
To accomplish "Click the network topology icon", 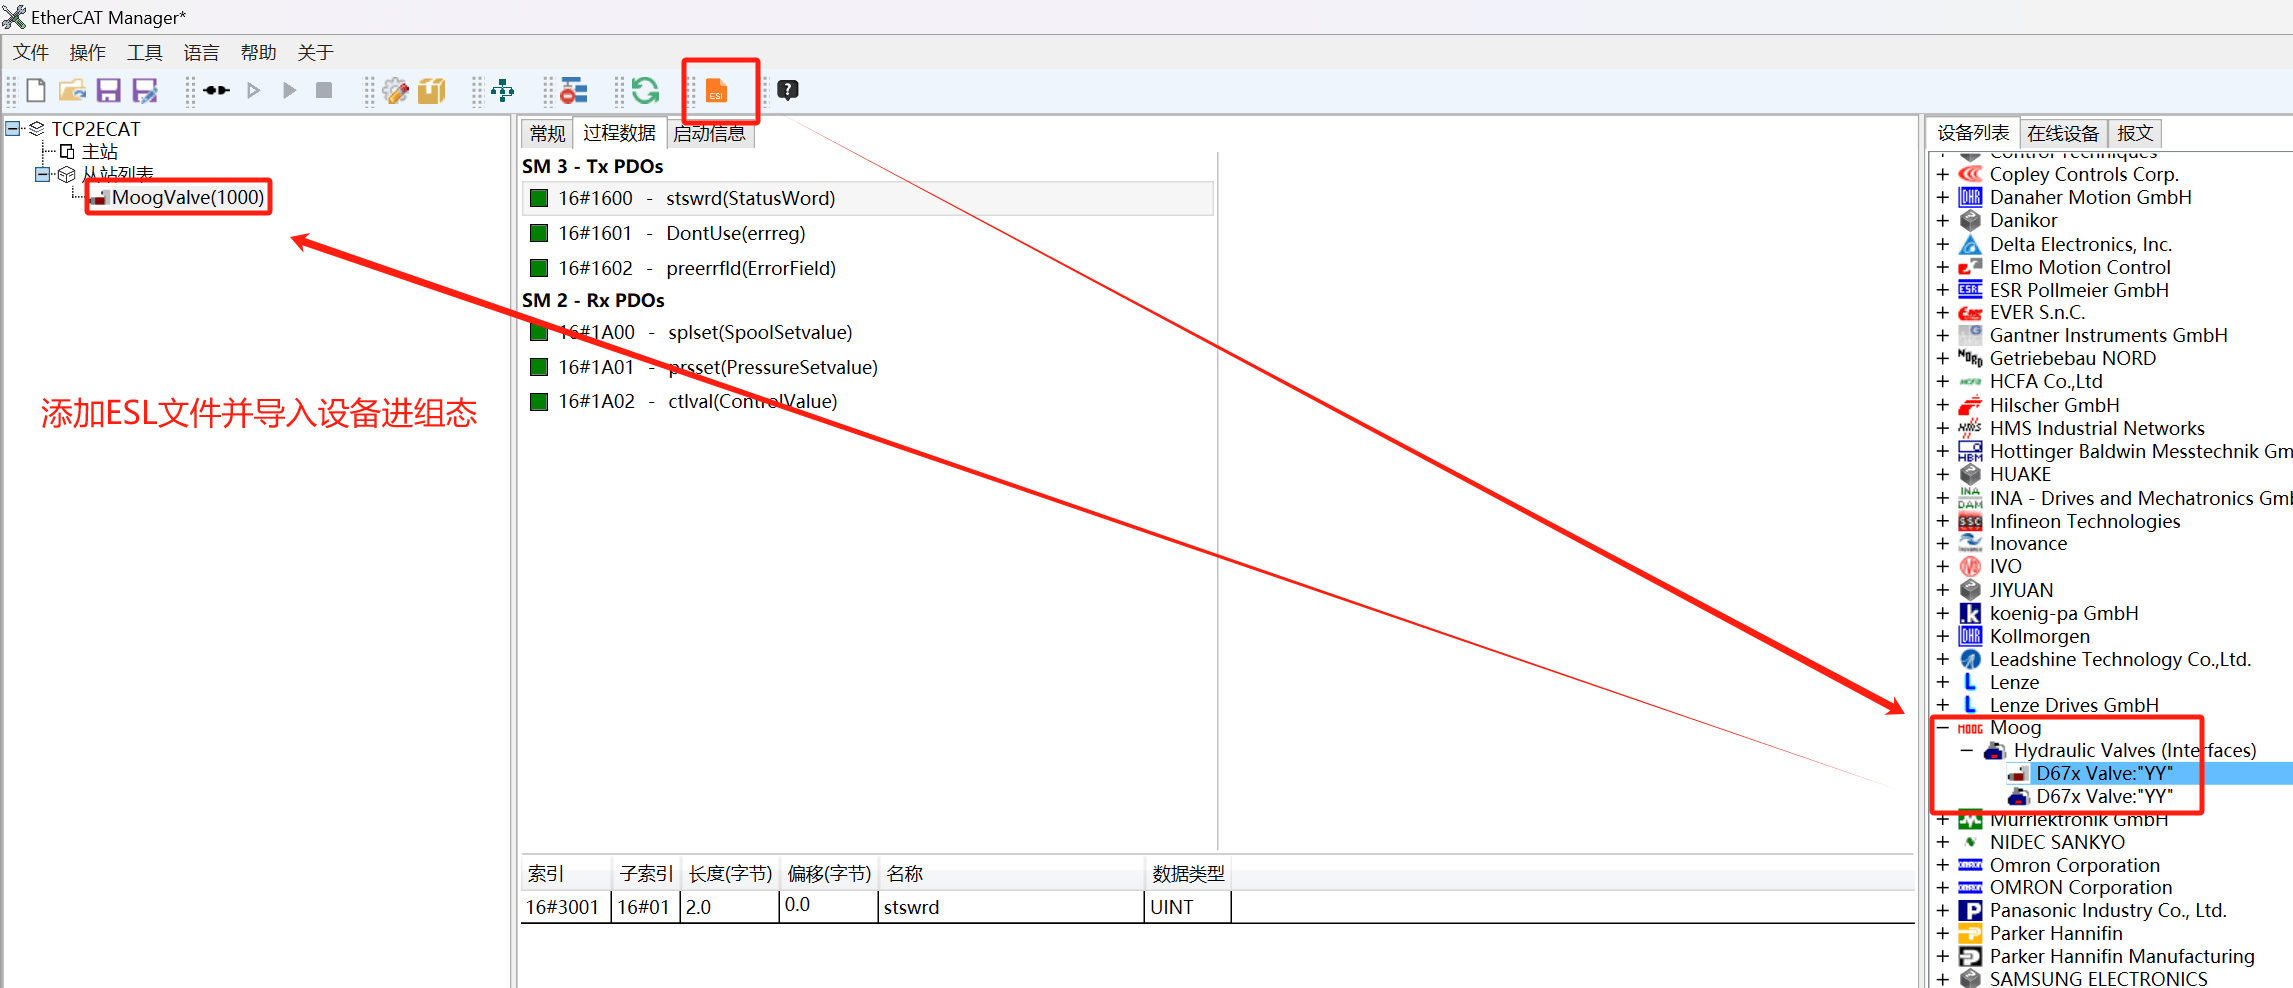I will (x=503, y=90).
